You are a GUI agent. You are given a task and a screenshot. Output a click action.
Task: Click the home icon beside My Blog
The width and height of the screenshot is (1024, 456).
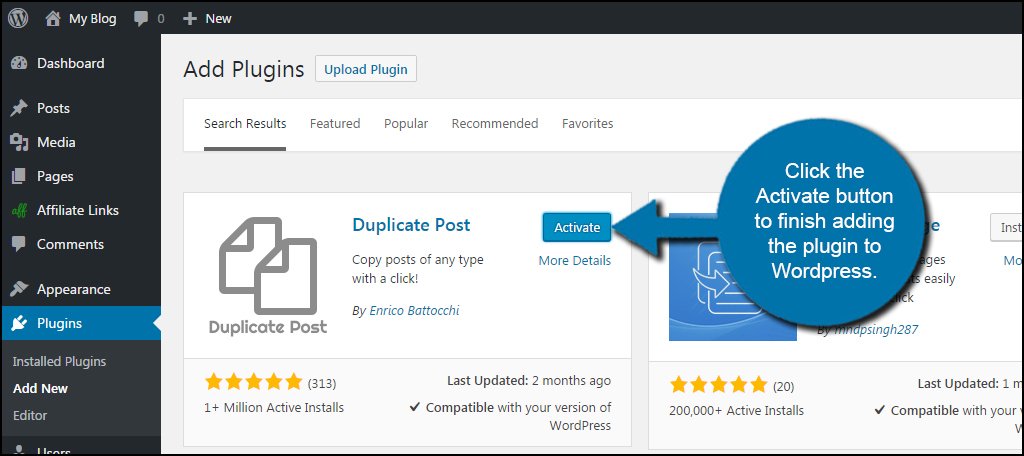pyautogui.click(x=53, y=19)
